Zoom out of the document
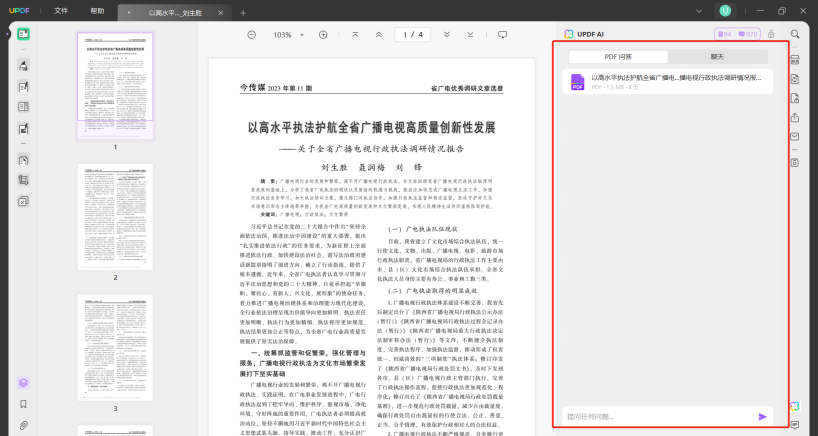The height and width of the screenshot is (436, 818). pos(251,35)
